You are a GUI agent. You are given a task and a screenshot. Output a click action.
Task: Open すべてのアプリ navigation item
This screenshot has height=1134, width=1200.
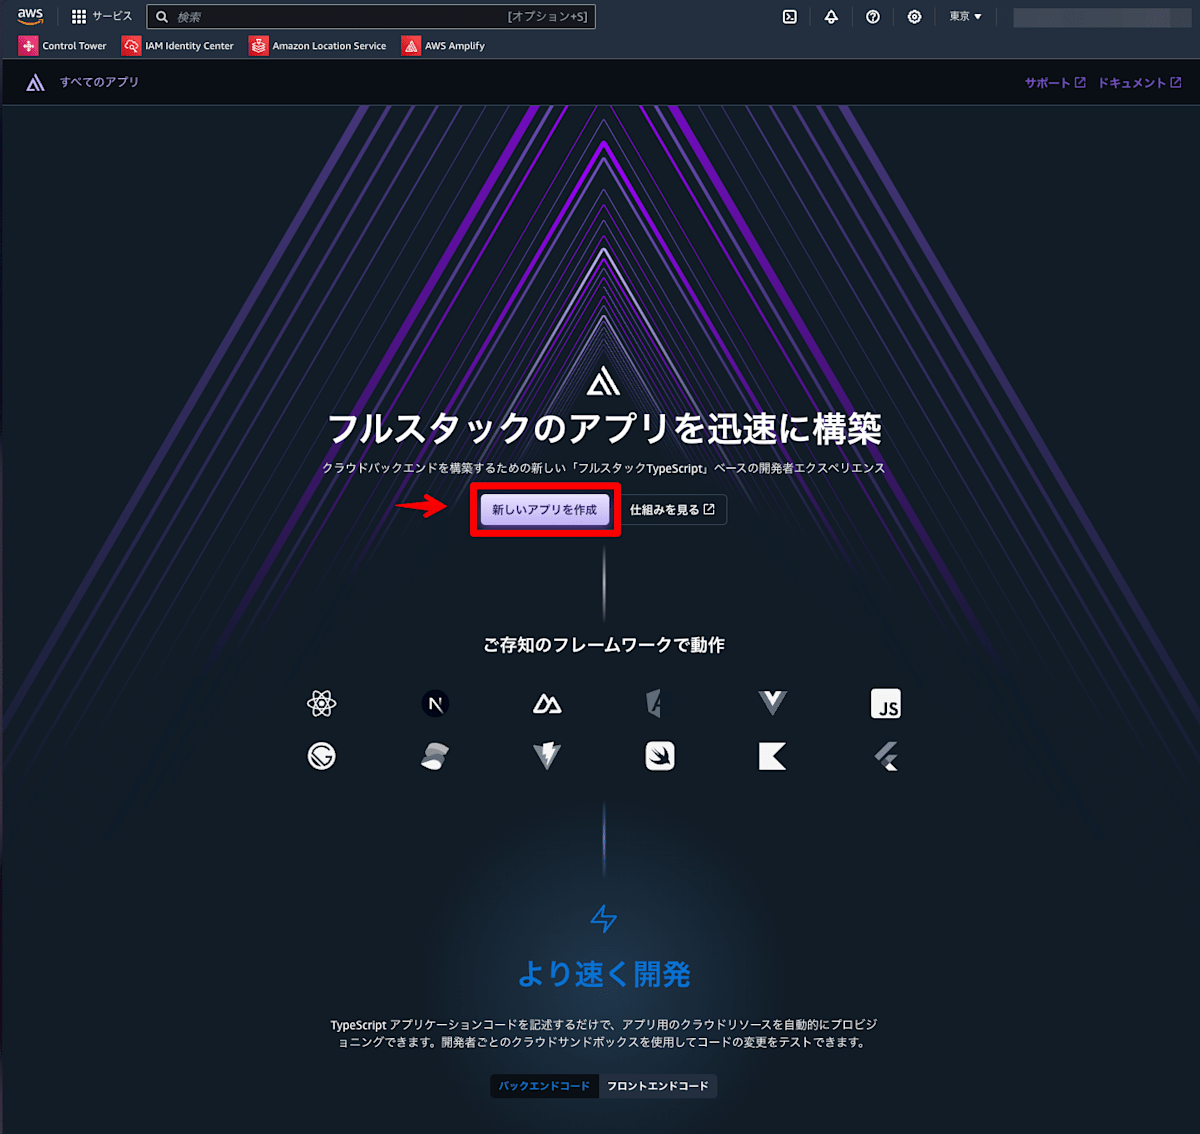coord(99,82)
